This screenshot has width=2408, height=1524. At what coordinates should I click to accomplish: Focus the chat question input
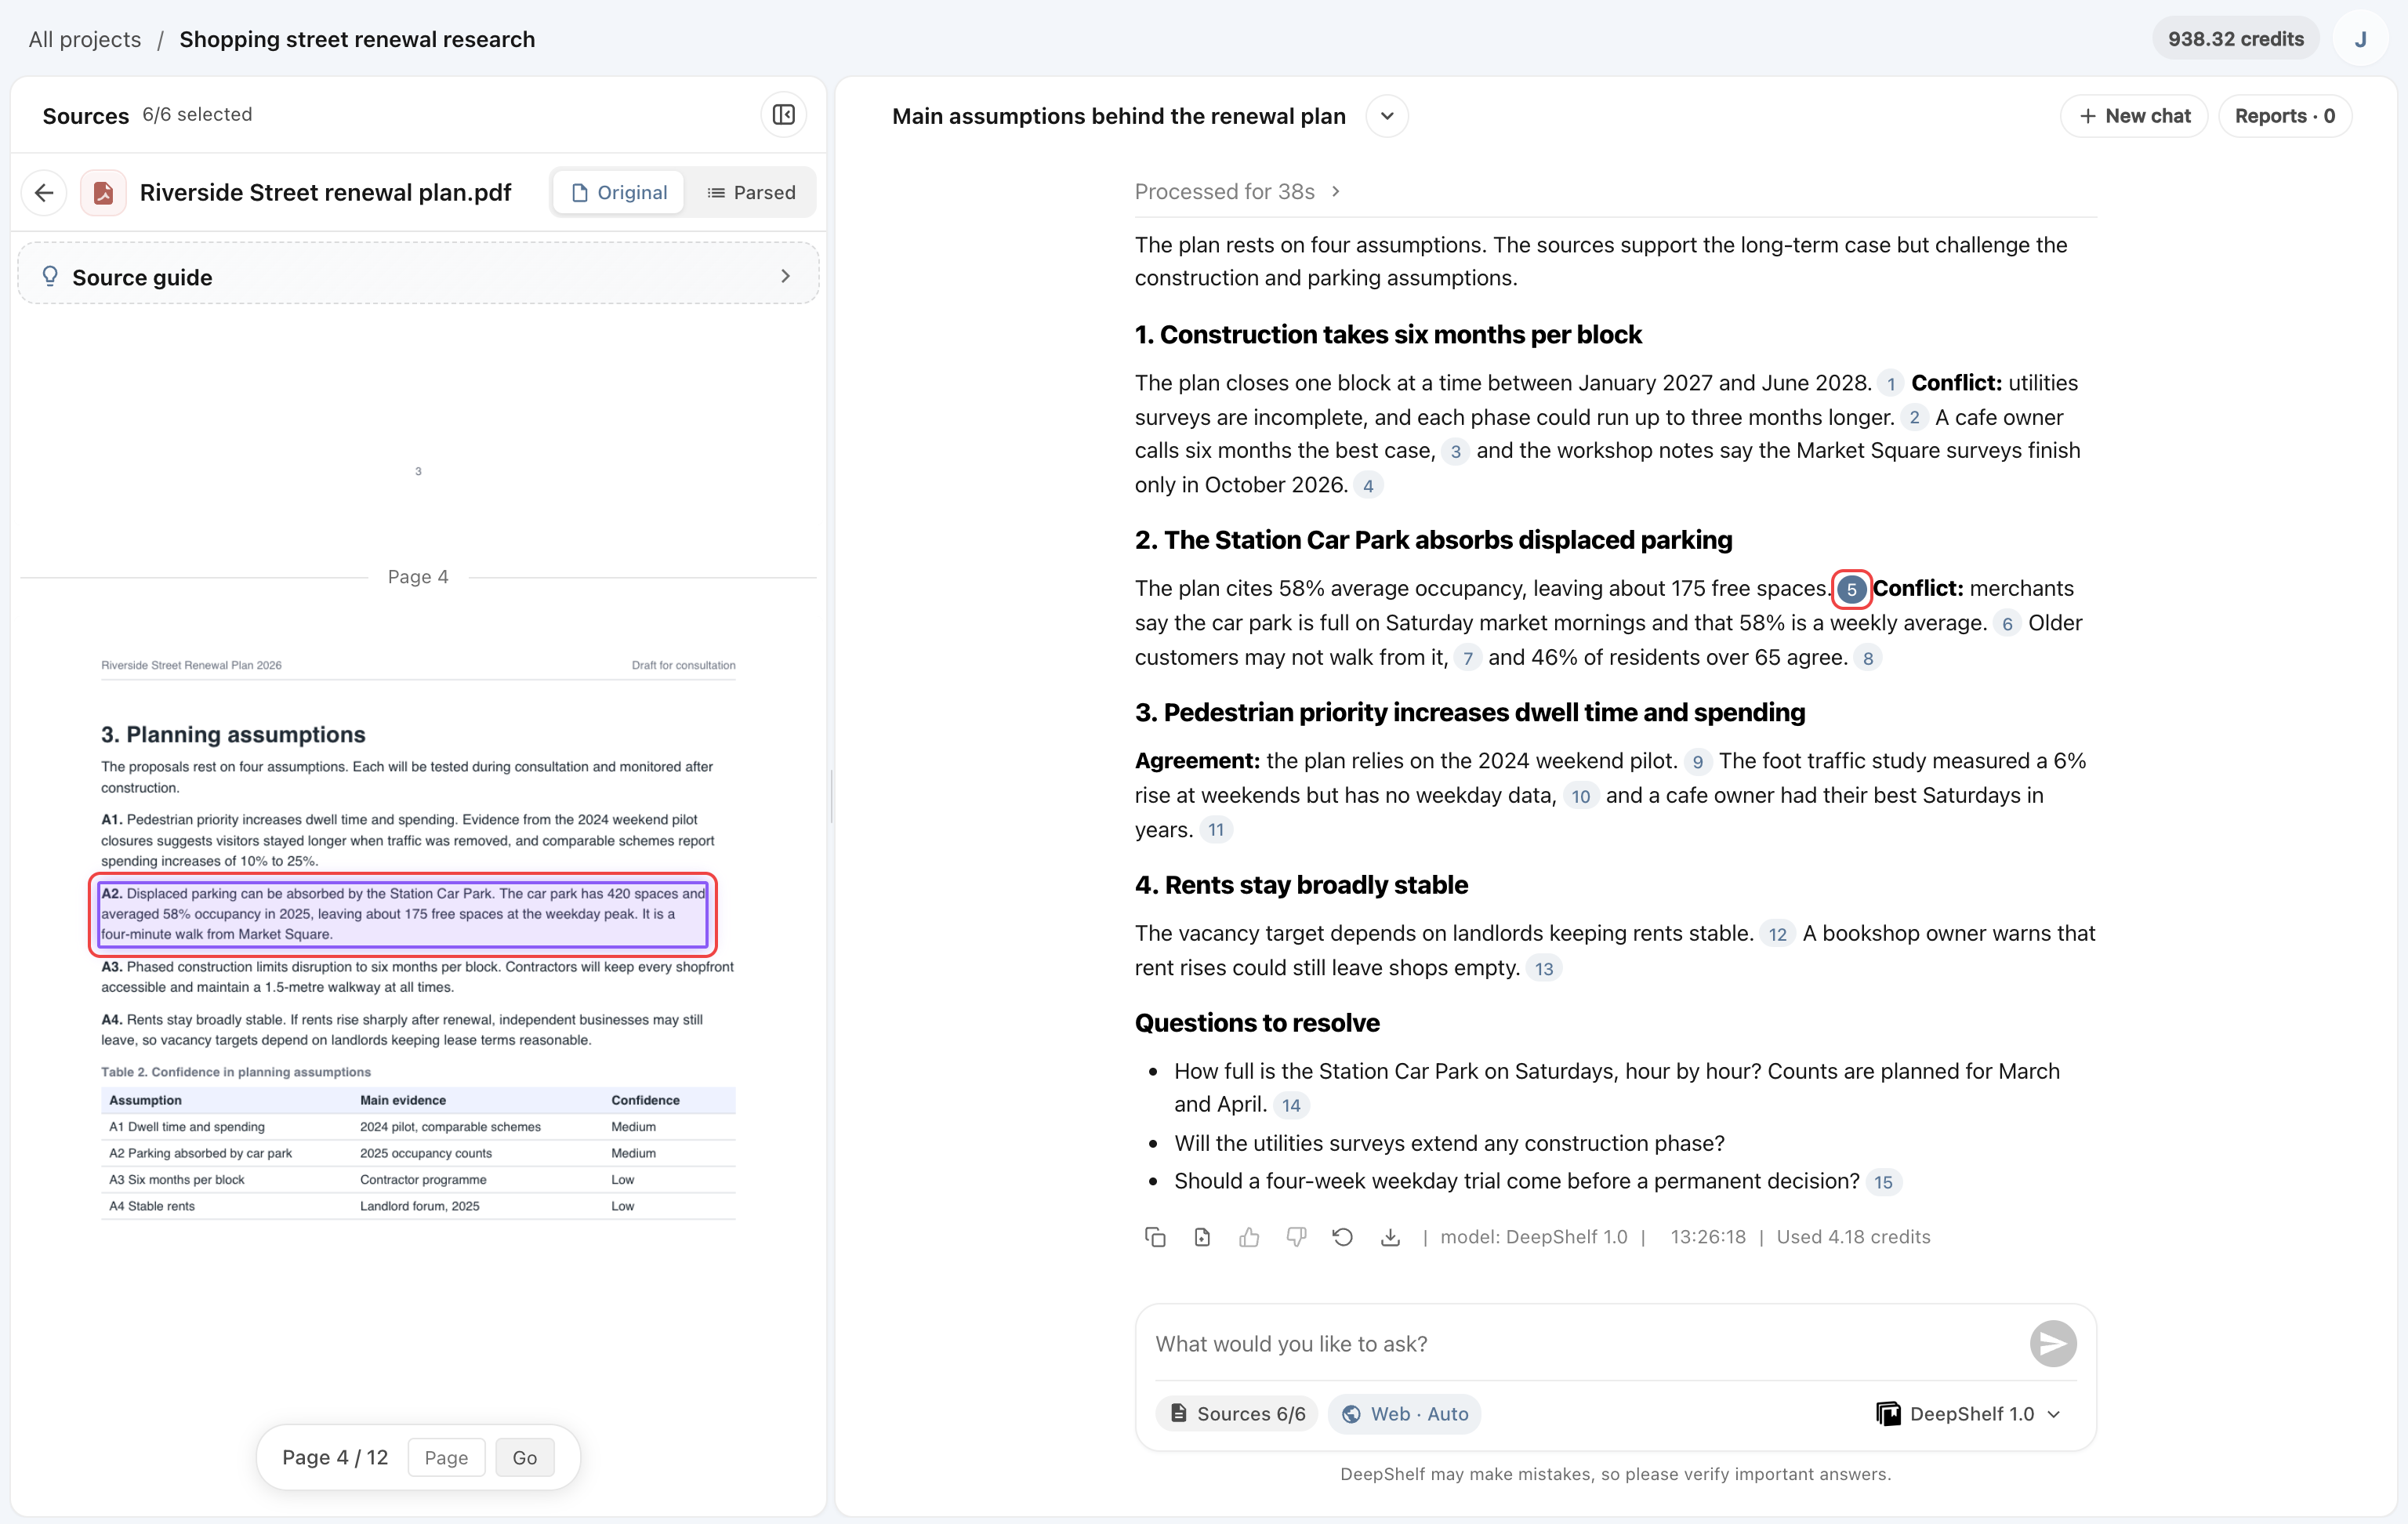point(1585,1343)
